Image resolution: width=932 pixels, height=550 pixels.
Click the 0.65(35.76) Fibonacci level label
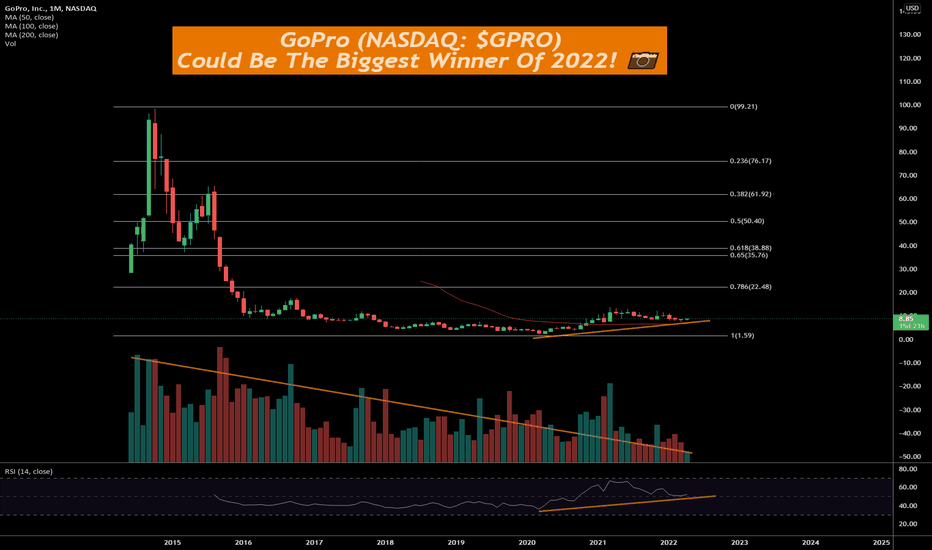[749, 255]
